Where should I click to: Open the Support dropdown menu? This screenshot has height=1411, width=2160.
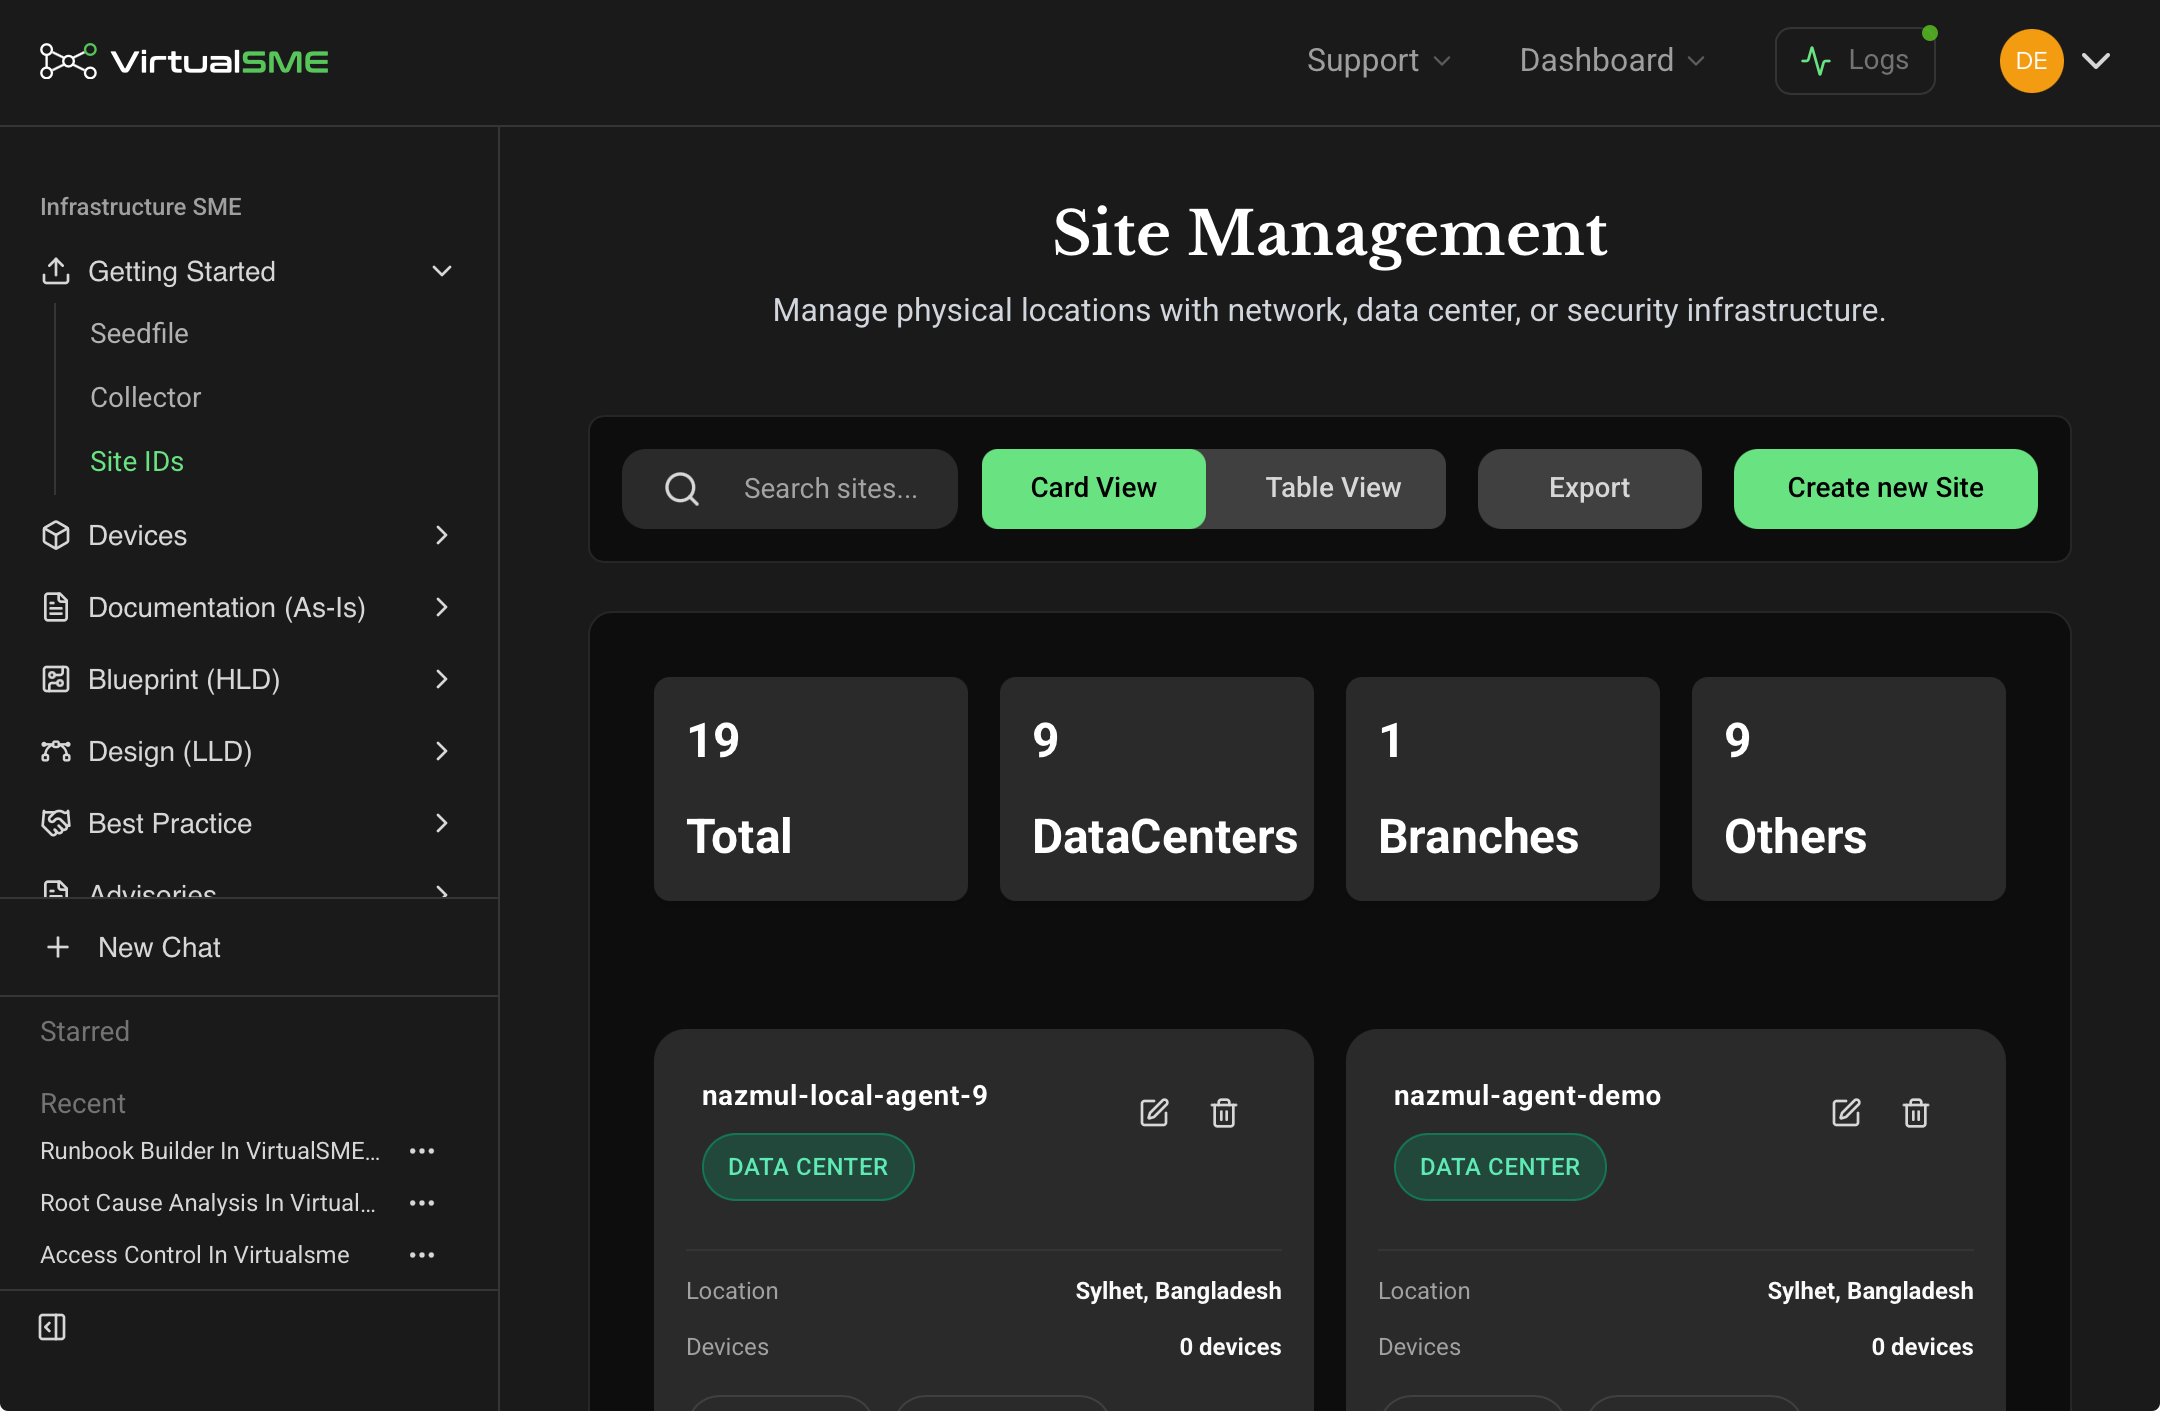pyautogui.click(x=1378, y=61)
